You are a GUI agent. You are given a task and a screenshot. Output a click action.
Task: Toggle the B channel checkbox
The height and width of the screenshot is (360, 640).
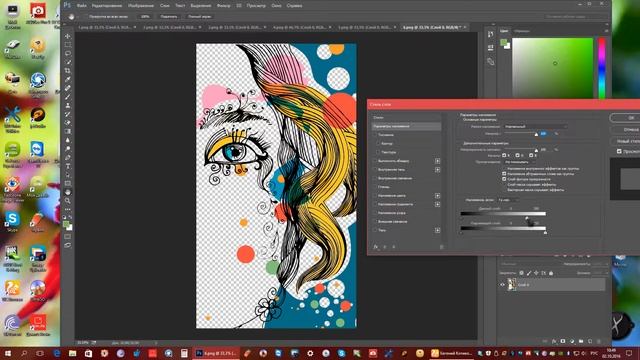coord(531,156)
